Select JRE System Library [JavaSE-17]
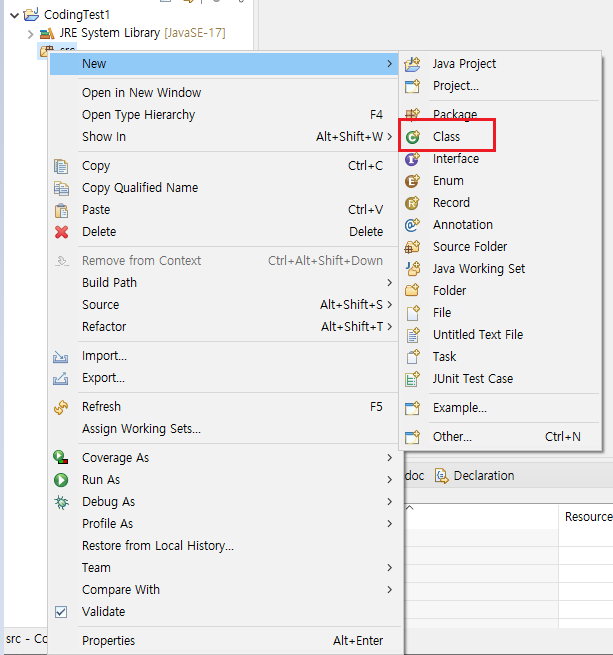 click(142, 33)
